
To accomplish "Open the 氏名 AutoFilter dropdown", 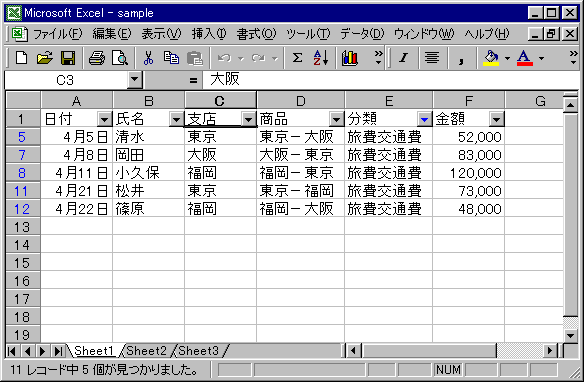I will click(x=176, y=120).
